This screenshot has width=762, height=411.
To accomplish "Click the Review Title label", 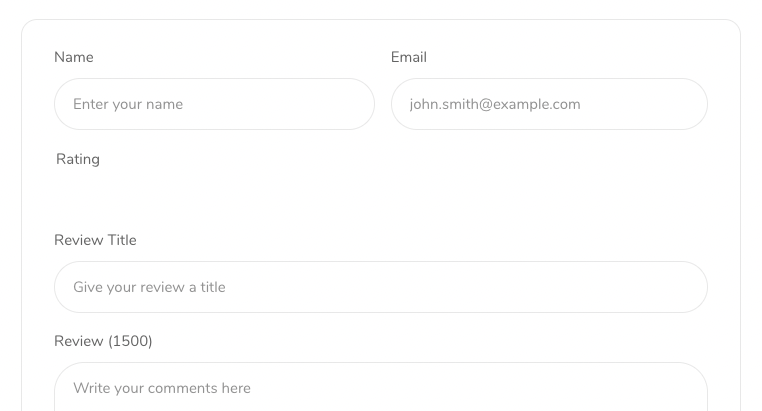I will tap(95, 240).
